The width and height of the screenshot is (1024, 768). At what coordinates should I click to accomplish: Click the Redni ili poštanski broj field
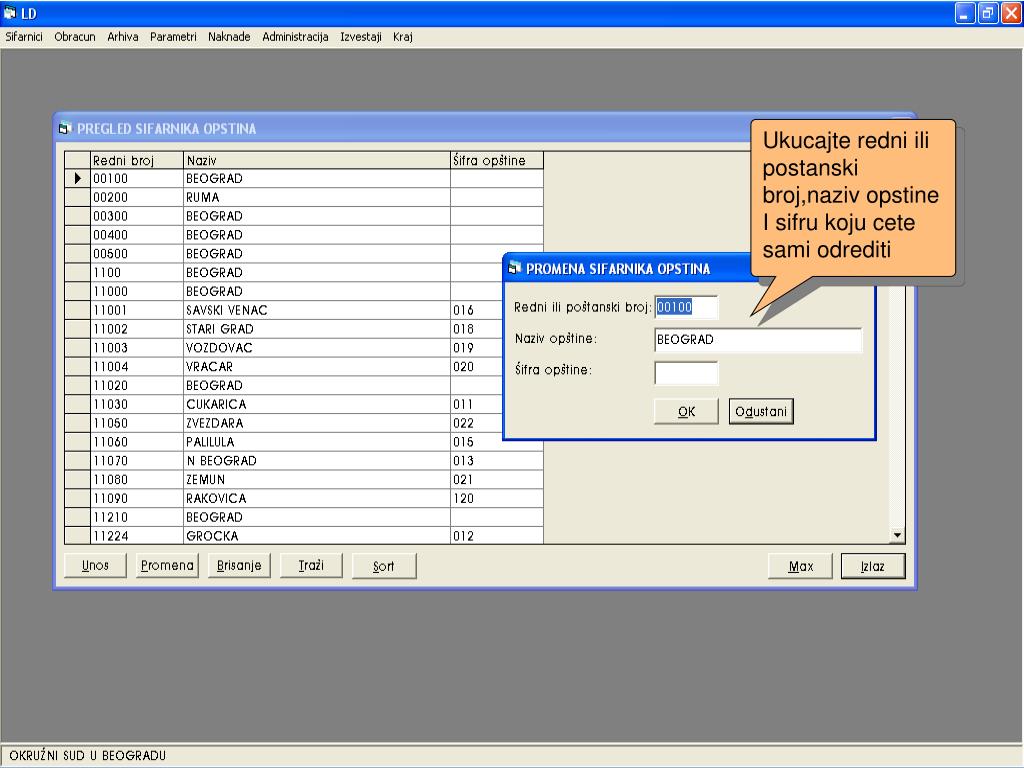(686, 307)
